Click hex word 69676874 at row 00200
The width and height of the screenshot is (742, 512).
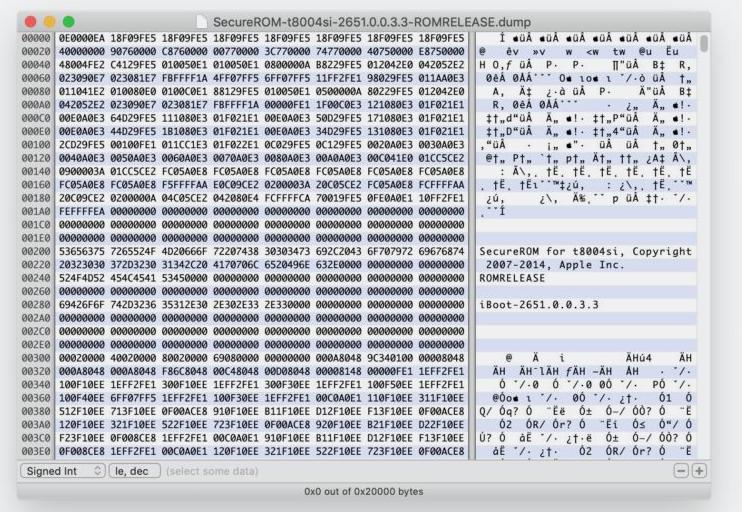point(442,251)
